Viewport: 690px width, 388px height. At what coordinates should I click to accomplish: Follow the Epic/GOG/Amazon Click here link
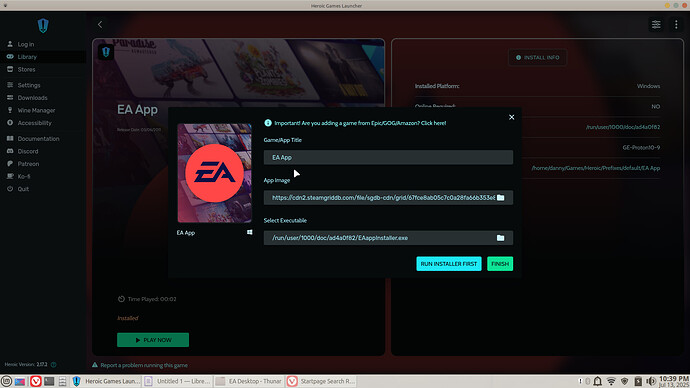[433, 123]
